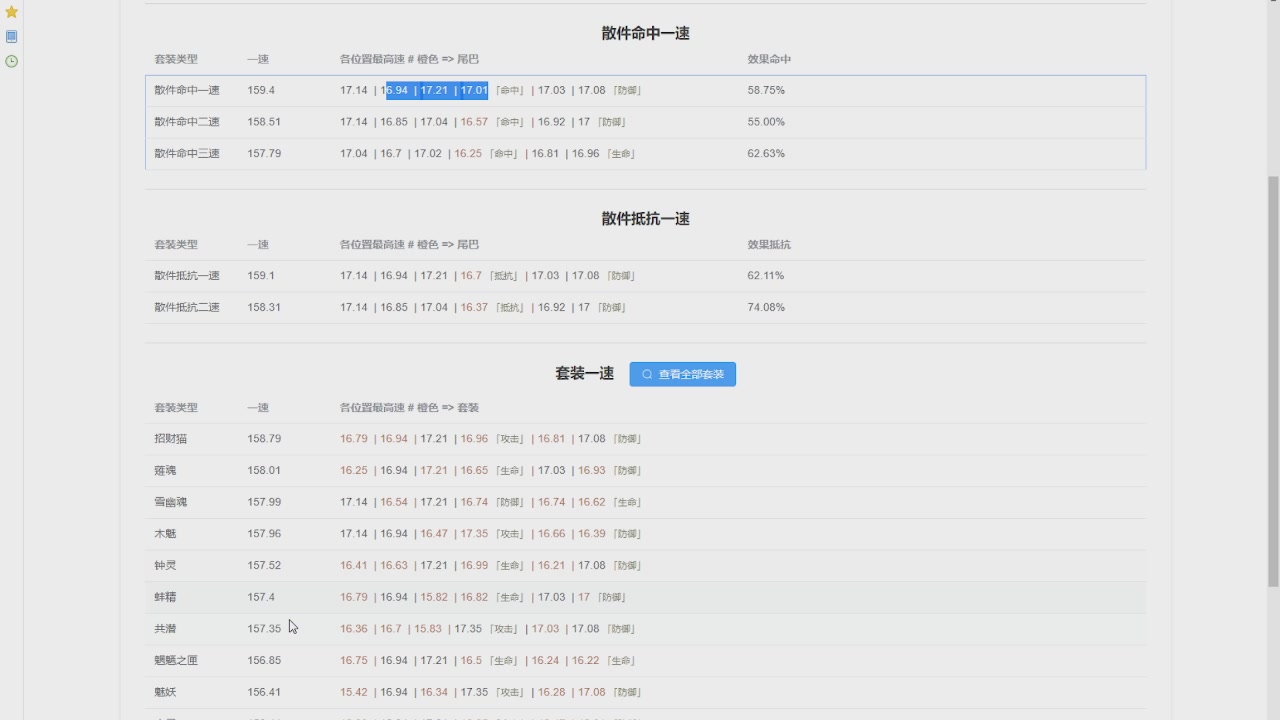Viewport: 1280px width, 720px height.
Task: Click 各位置最高速 # 橙色 => 套装 header
Action: point(409,408)
